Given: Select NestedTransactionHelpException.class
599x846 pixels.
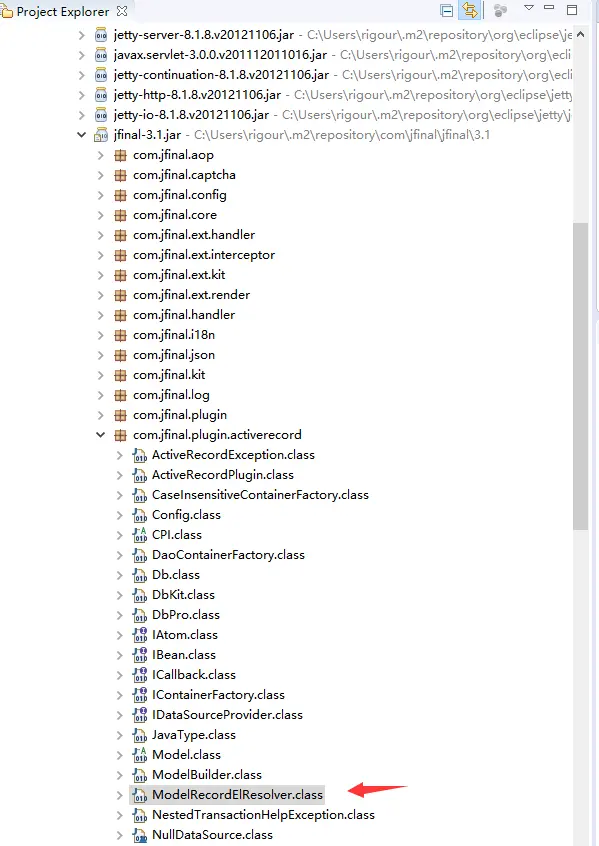Looking at the screenshot, I should tap(263, 815).
